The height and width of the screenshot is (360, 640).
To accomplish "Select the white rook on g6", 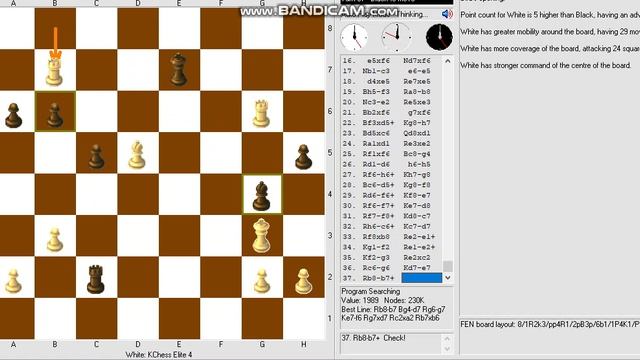I will coord(261,113).
